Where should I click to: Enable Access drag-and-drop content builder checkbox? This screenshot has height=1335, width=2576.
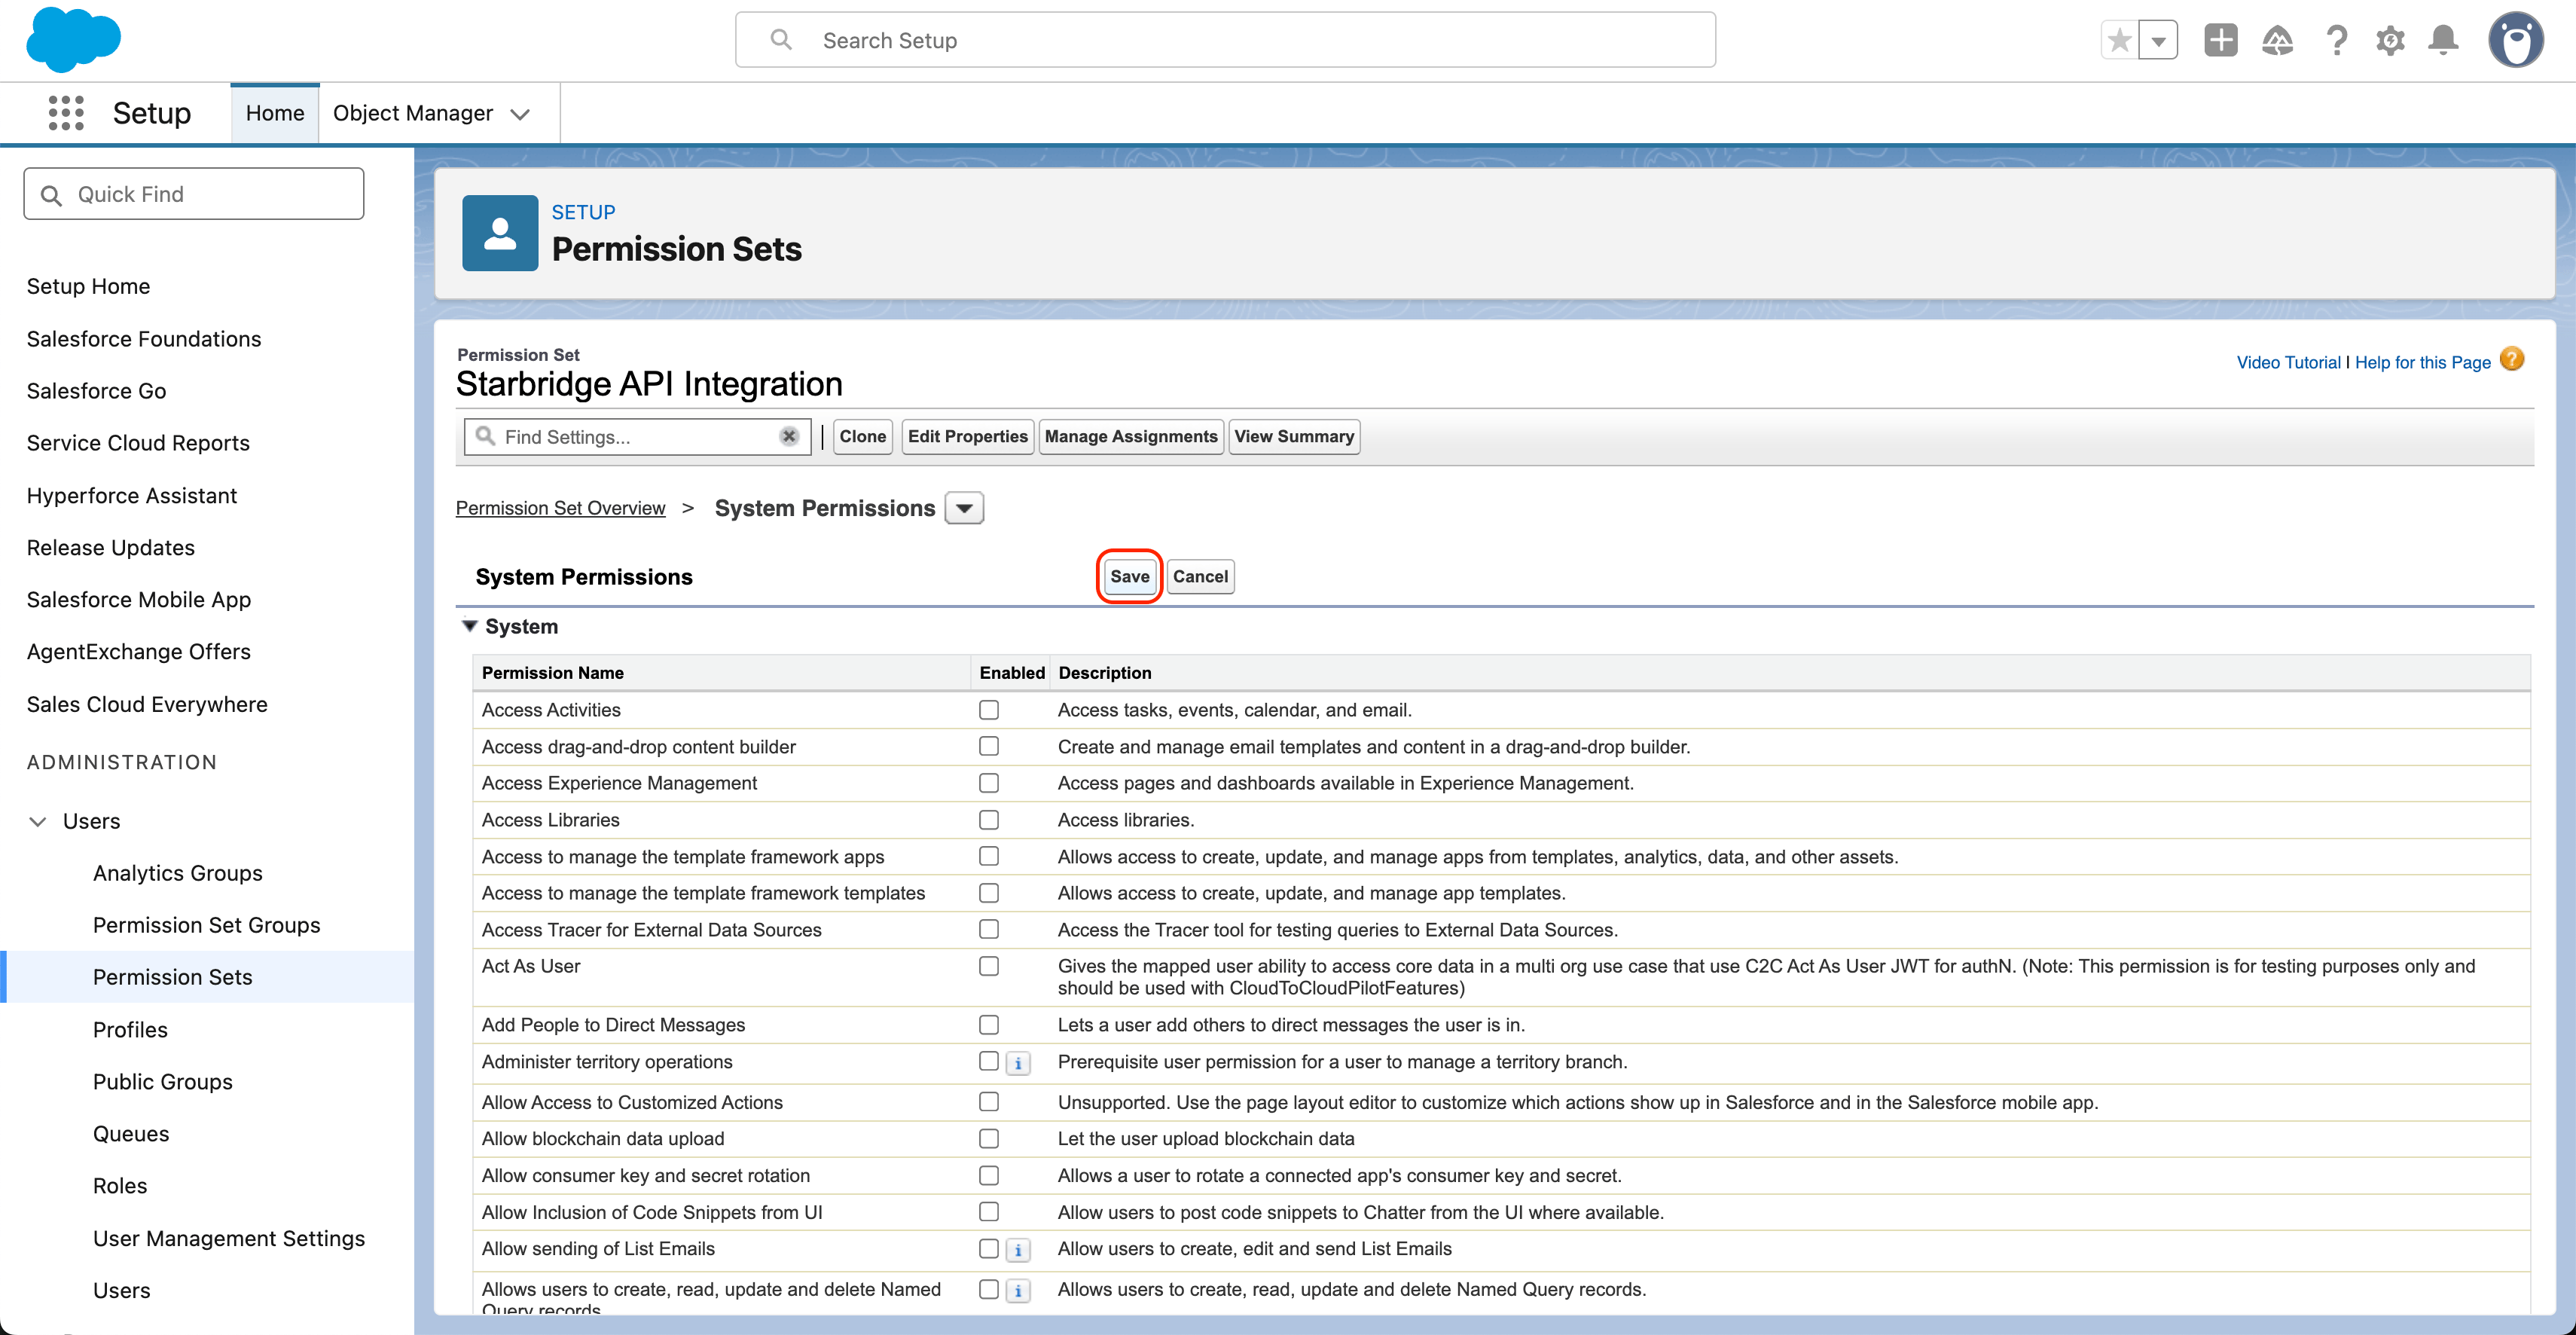(989, 746)
